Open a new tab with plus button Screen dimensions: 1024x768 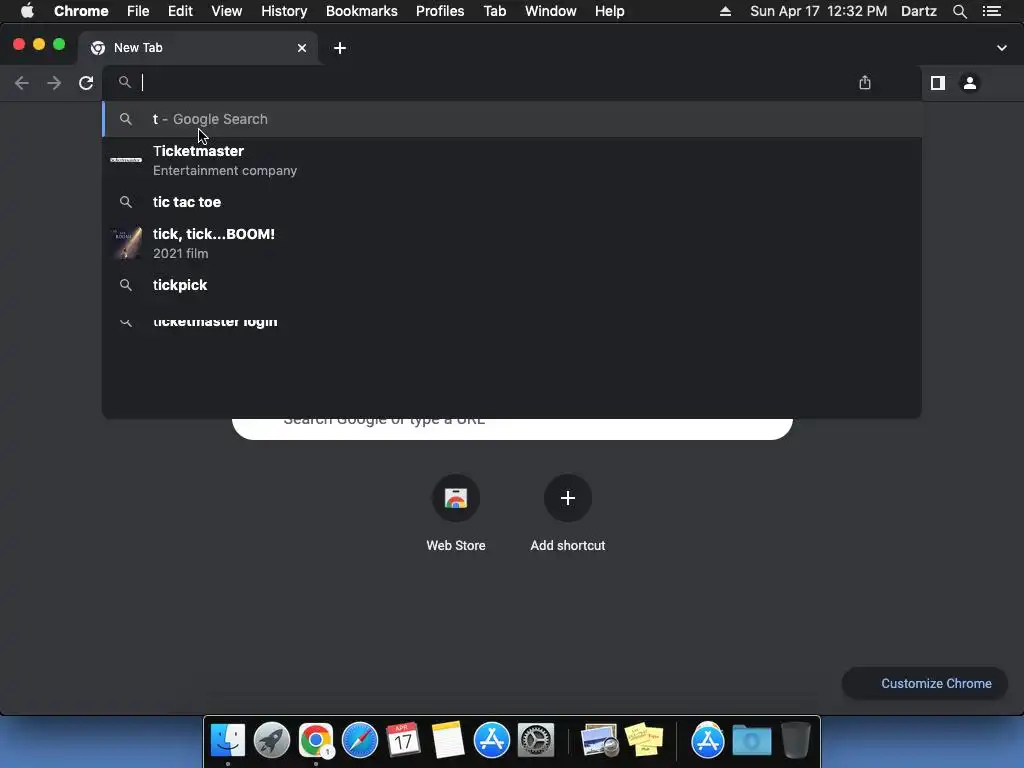[340, 48]
